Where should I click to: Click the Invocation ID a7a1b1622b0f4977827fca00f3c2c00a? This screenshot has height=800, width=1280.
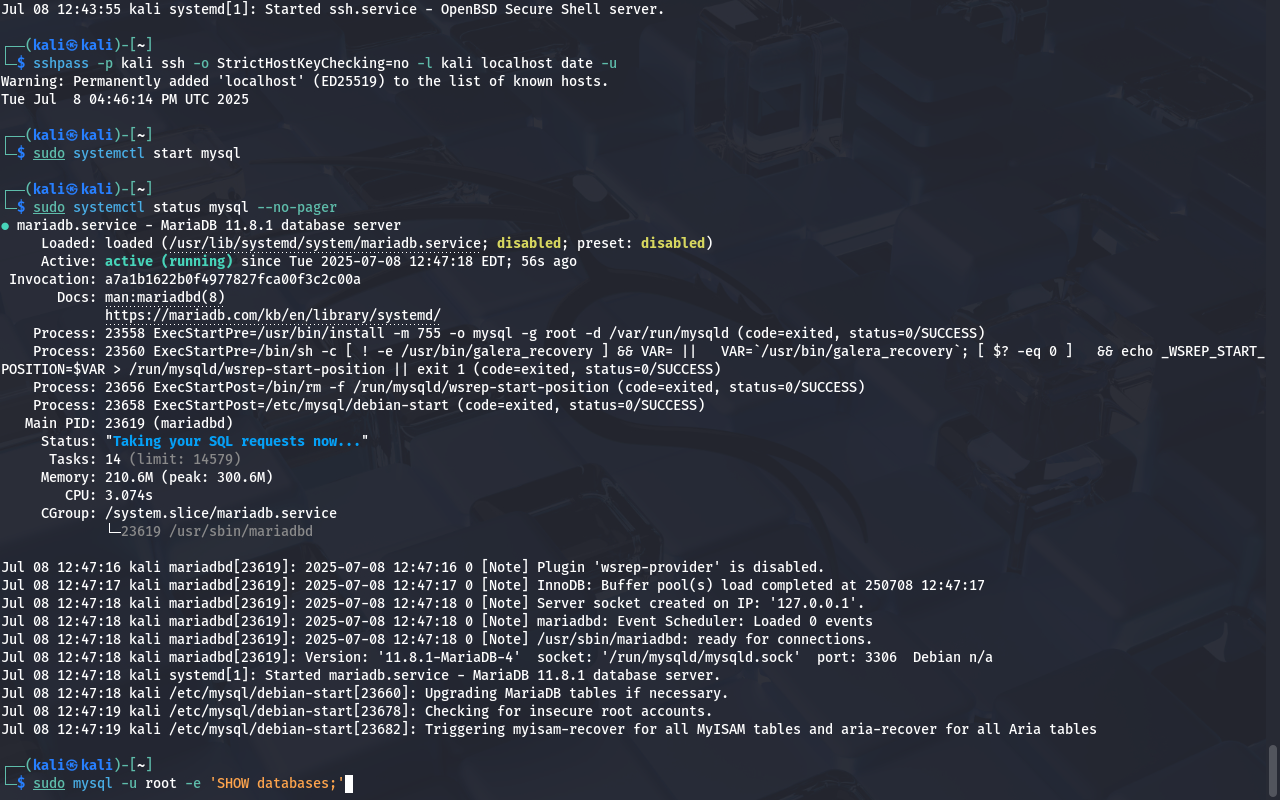click(233, 279)
